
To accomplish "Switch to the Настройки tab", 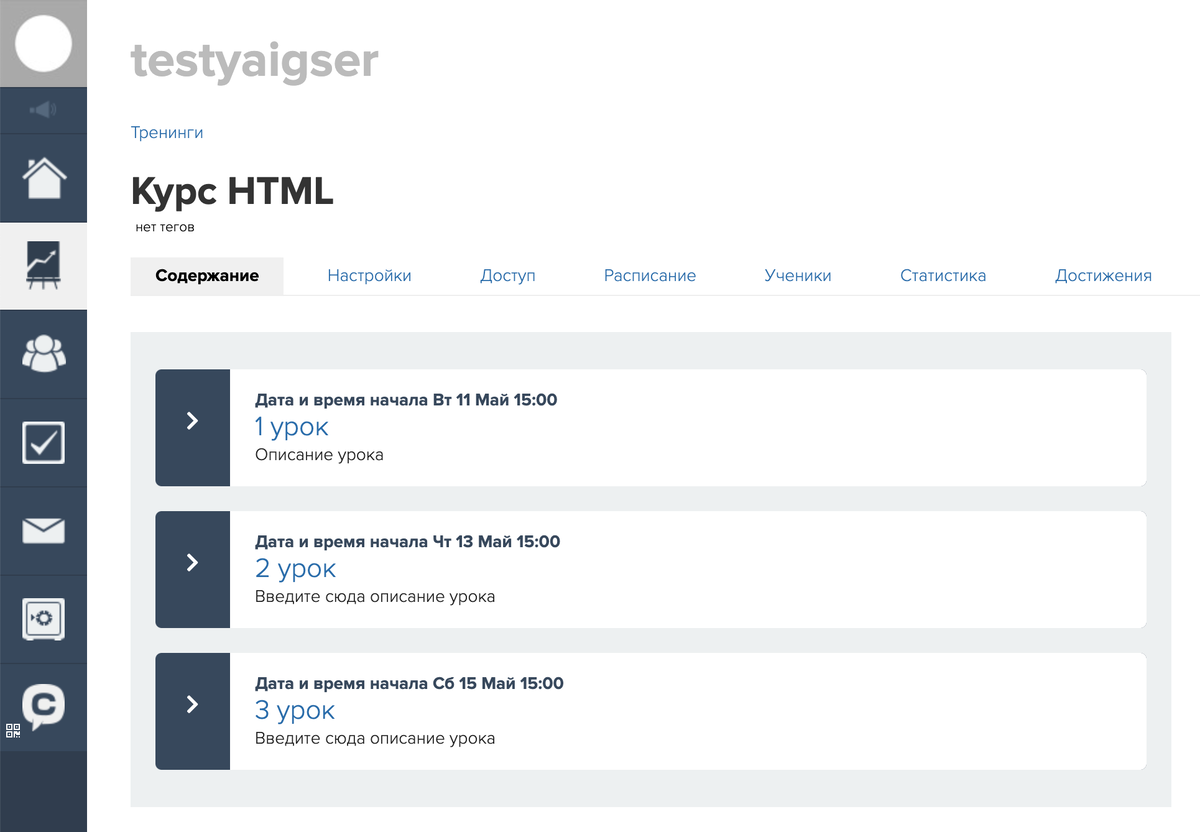I will [369, 276].
